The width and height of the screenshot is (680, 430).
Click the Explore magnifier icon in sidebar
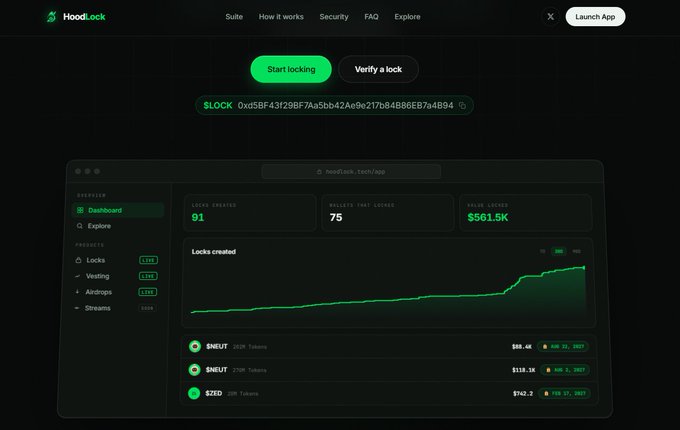pyautogui.click(x=80, y=226)
